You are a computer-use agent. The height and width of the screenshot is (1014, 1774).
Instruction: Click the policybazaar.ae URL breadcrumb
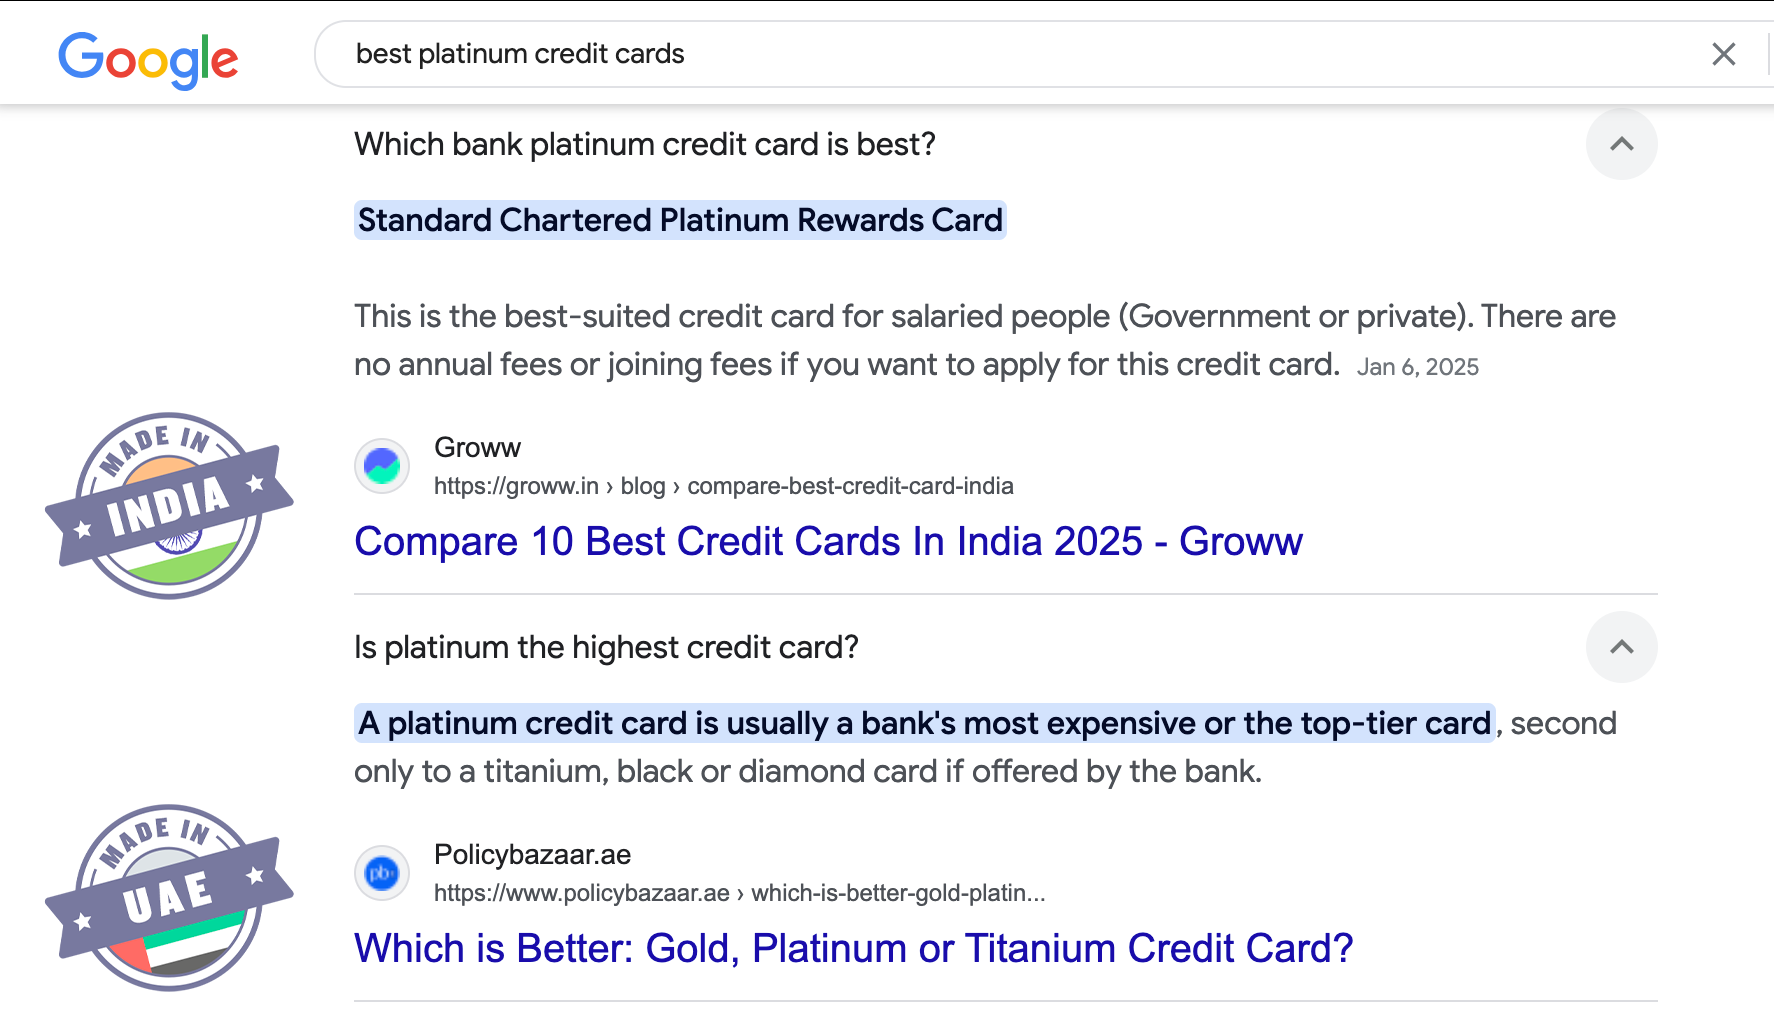point(739,894)
